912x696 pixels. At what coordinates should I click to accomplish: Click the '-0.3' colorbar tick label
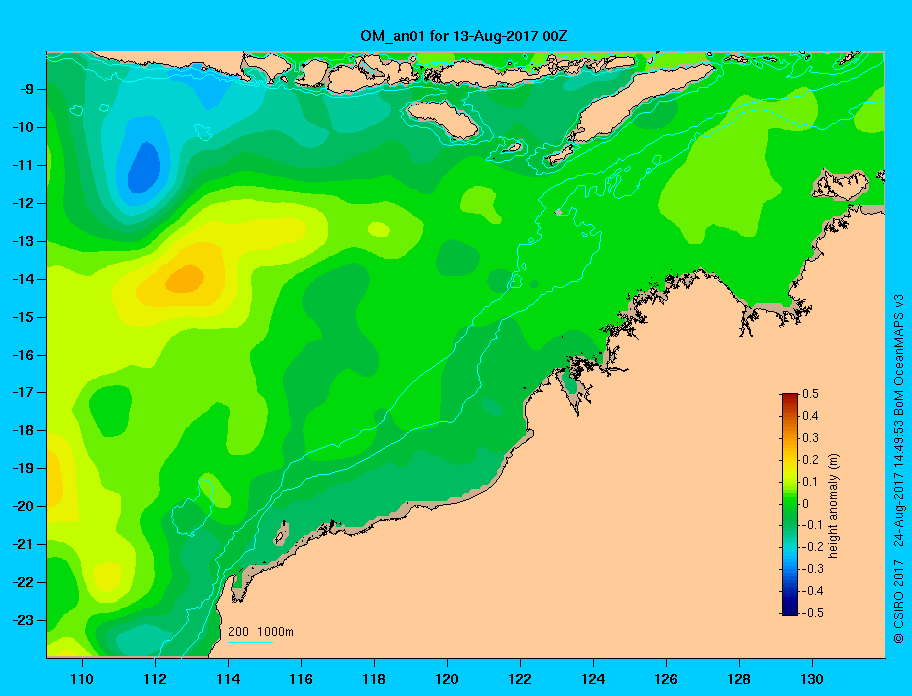coord(813,569)
